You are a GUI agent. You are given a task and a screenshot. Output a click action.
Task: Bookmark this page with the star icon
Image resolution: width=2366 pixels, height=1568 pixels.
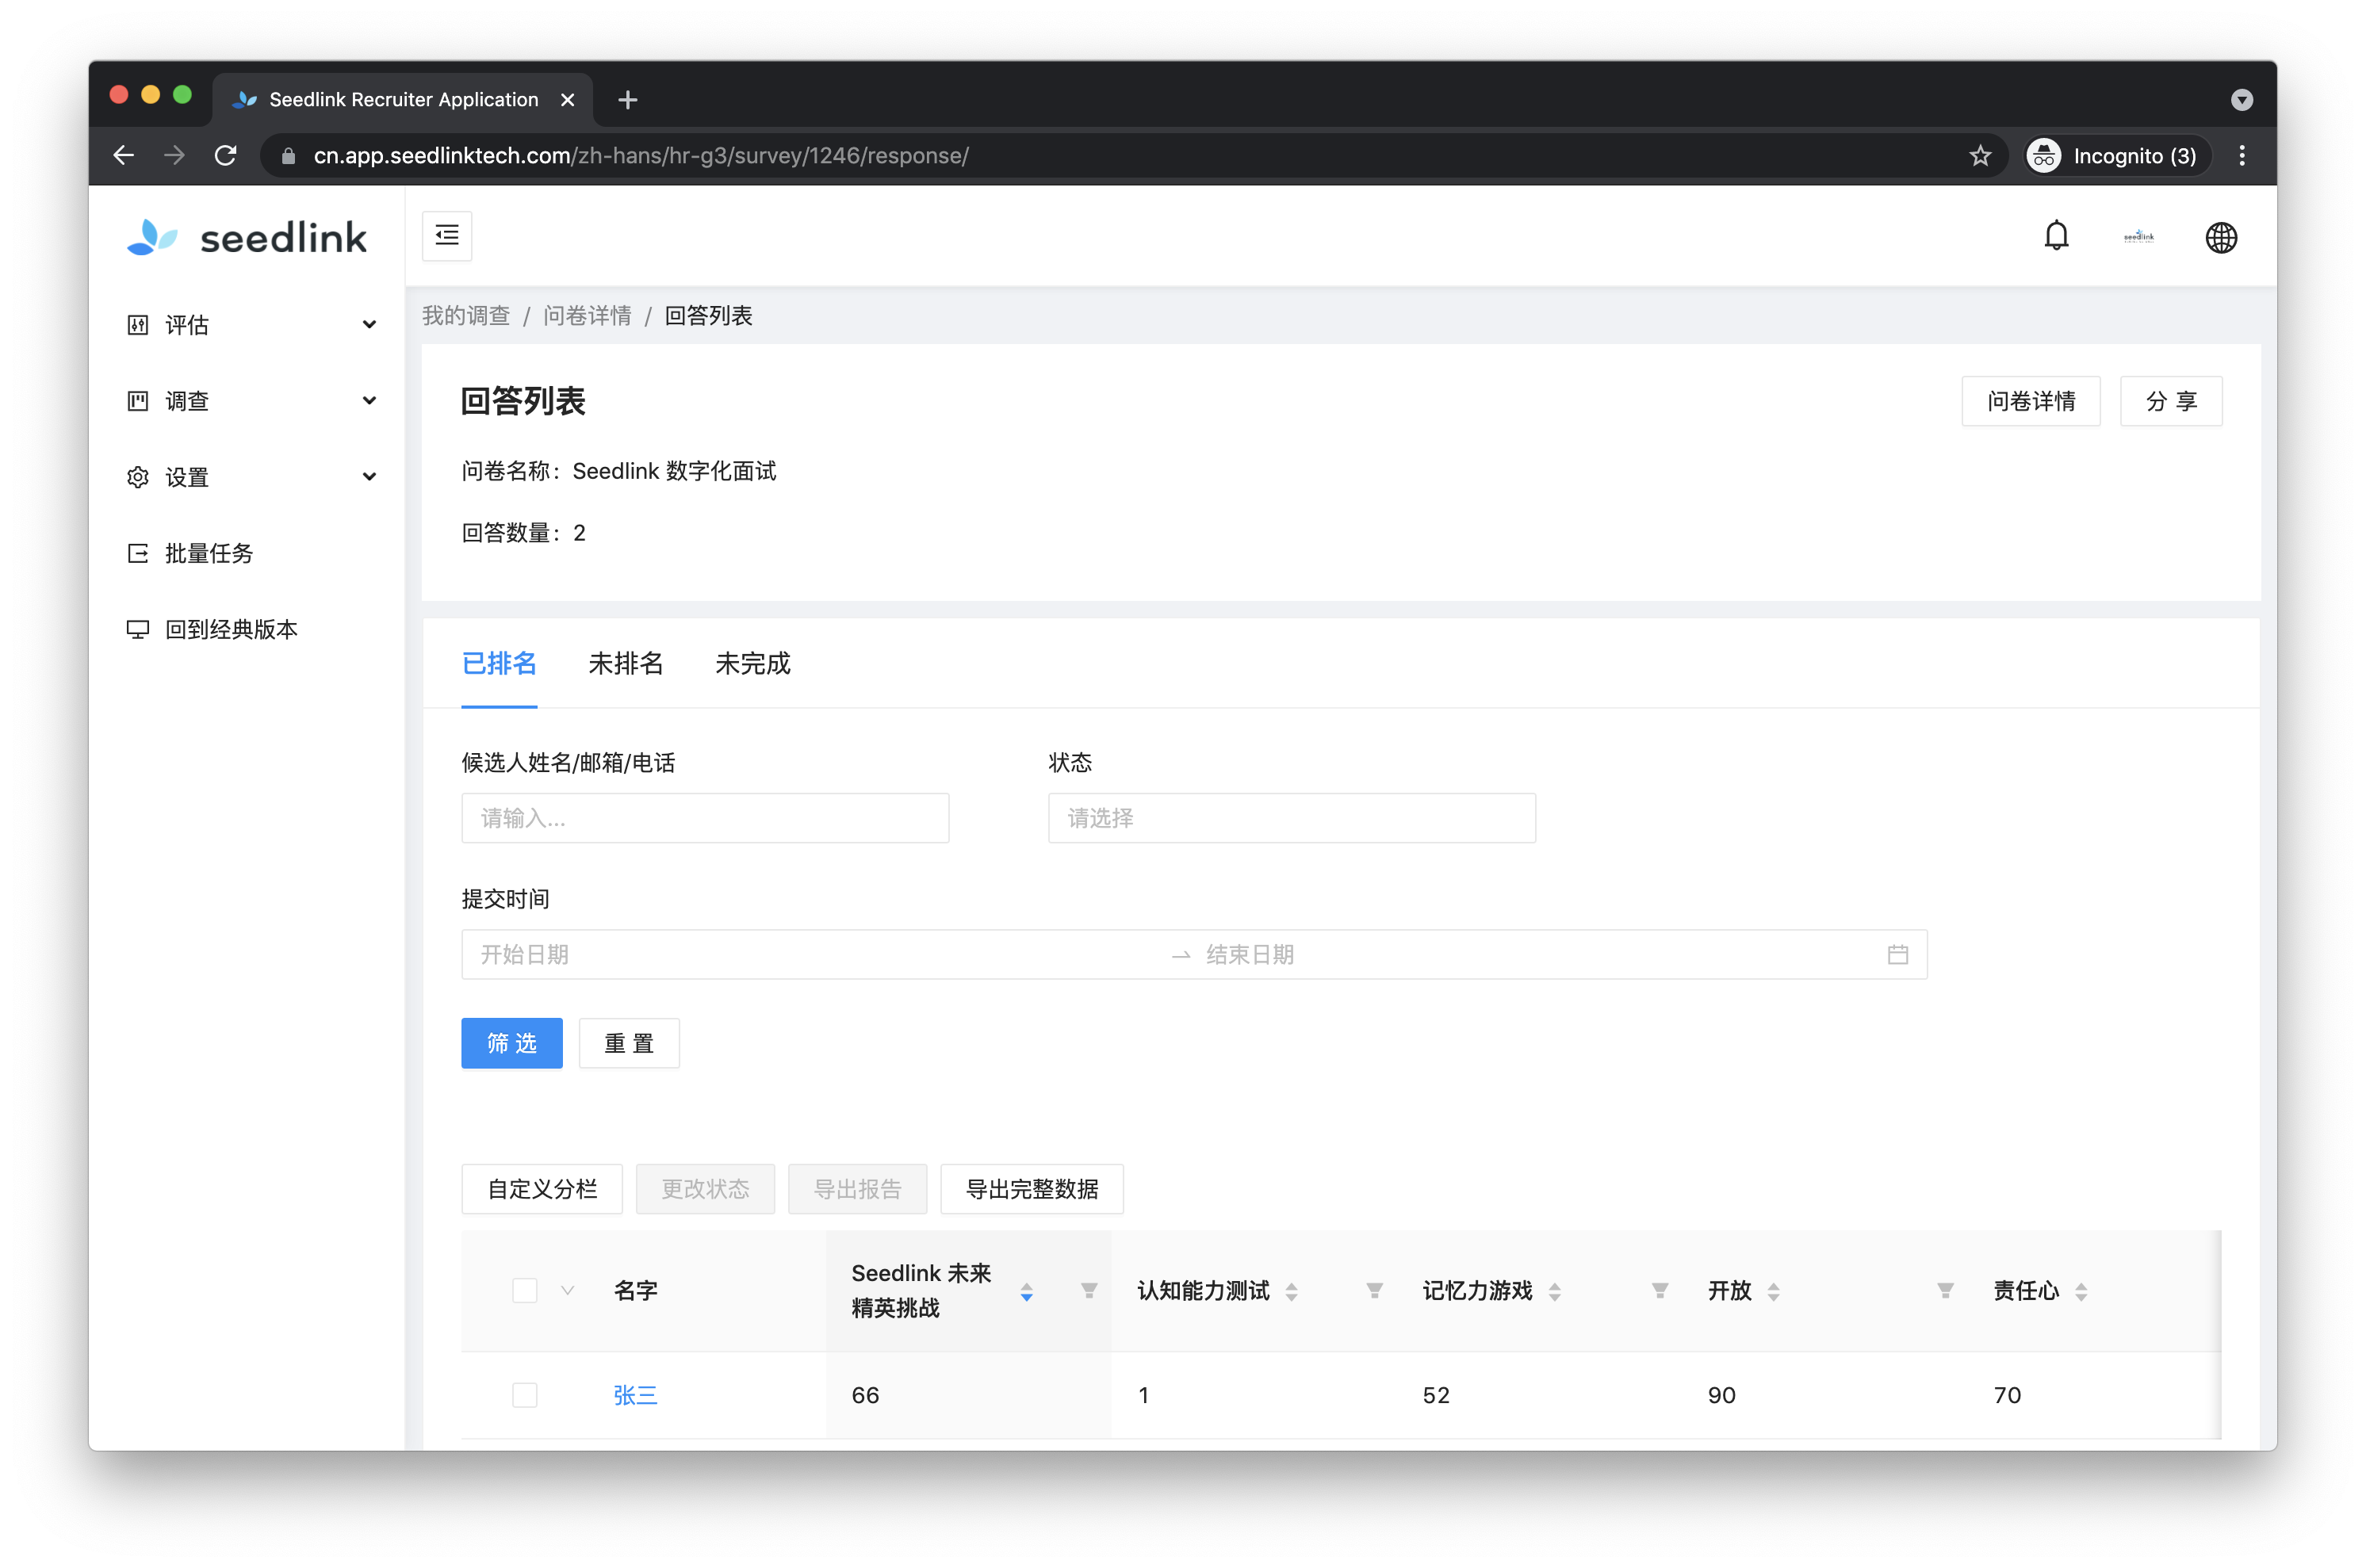pyautogui.click(x=1979, y=155)
